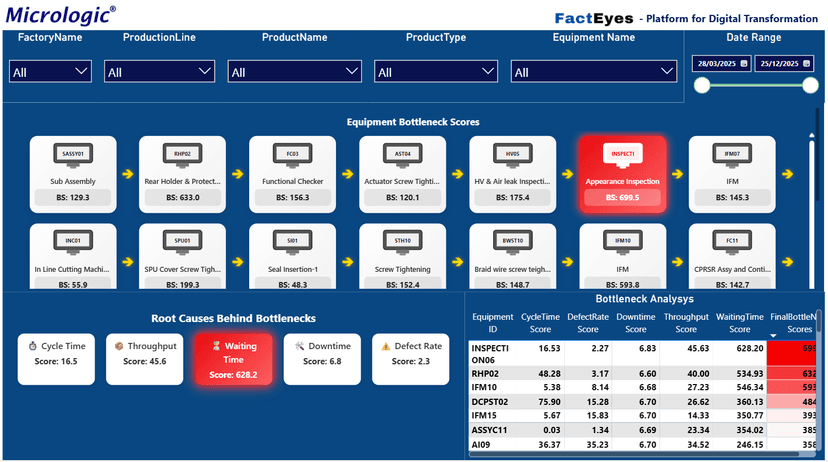This screenshot has width=828, height=462.
Task: Open the FactoryName dropdown
Action: pos(51,72)
